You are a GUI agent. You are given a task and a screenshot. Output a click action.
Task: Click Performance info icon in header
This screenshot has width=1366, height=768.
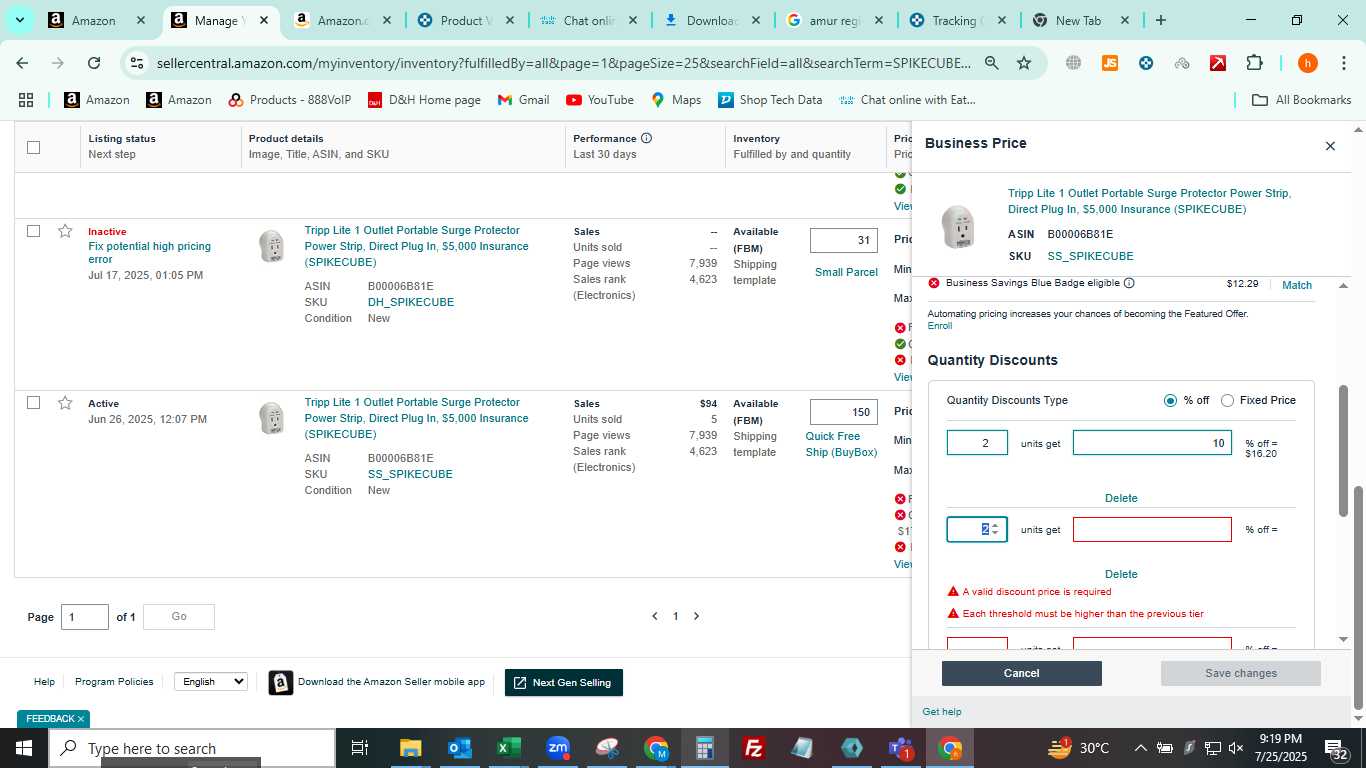click(646, 138)
